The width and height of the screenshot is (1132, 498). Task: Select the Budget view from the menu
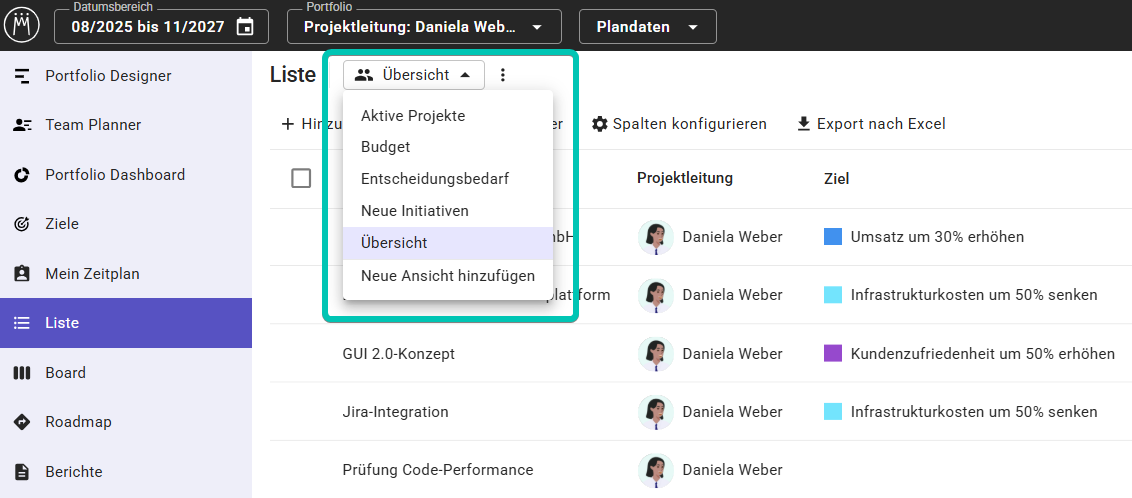coord(386,147)
